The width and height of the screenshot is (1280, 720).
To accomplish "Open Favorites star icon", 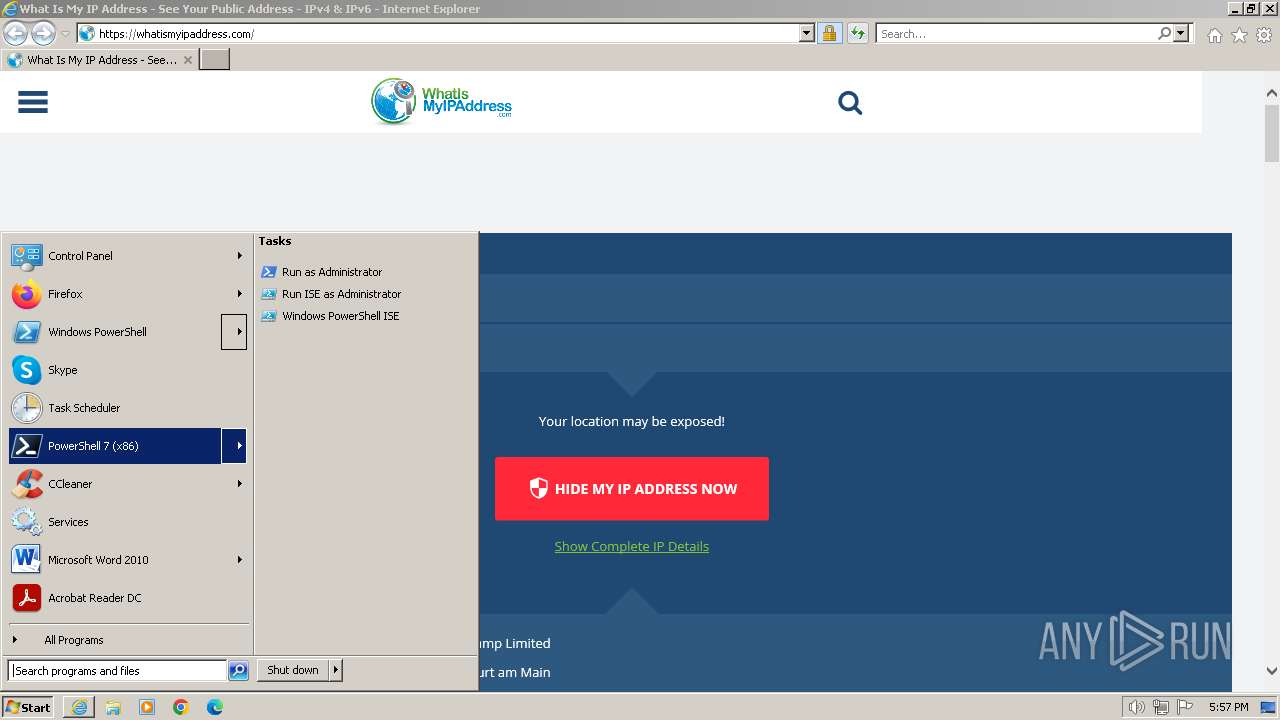I will pos(1239,35).
